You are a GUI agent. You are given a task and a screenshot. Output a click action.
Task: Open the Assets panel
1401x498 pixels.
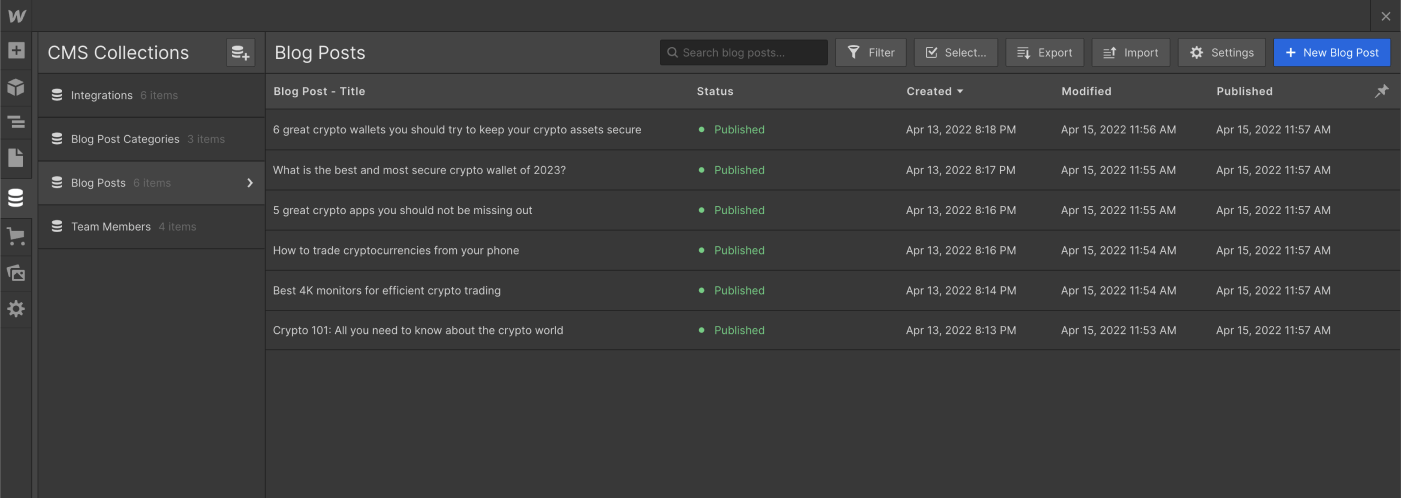[x=16, y=272]
